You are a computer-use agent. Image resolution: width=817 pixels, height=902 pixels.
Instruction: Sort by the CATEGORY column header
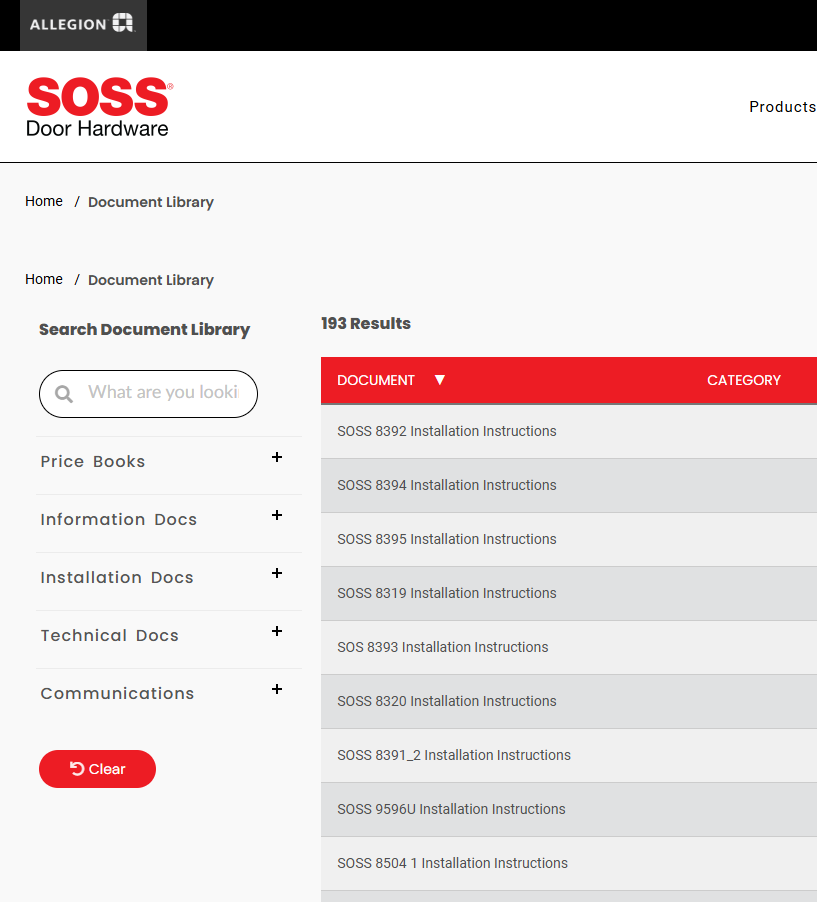[x=743, y=380]
